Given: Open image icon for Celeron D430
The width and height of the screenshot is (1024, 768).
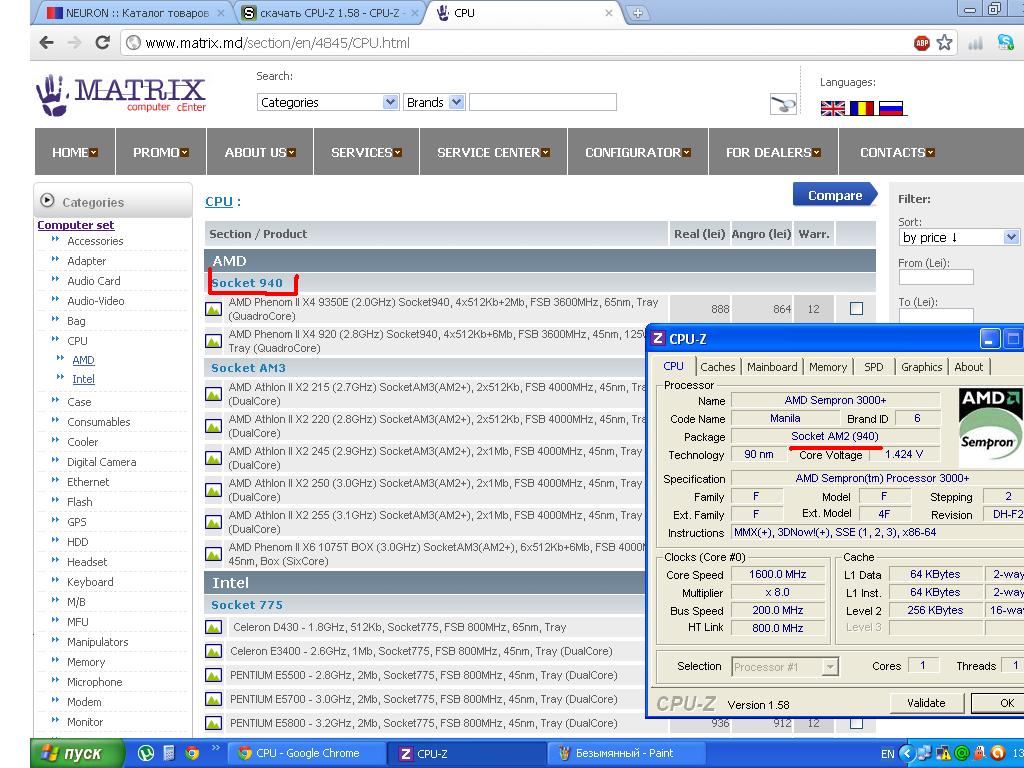Looking at the screenshot, I should pos(214,628).
